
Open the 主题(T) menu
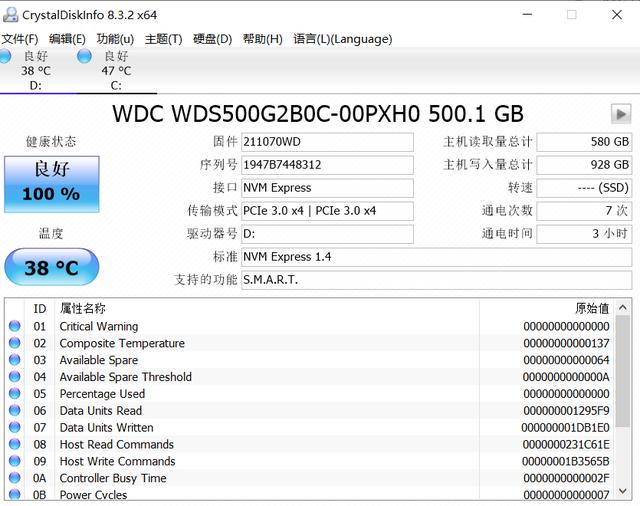pos(163,39)
